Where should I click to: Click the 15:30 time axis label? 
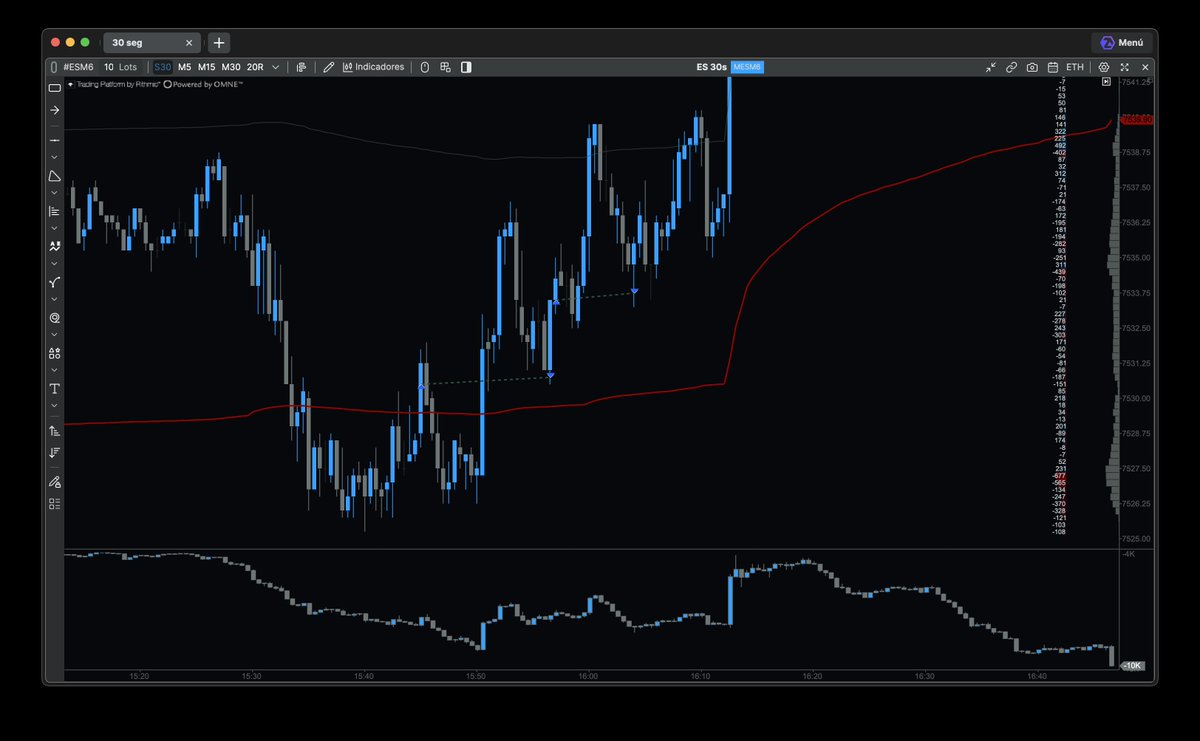point(251,677)
